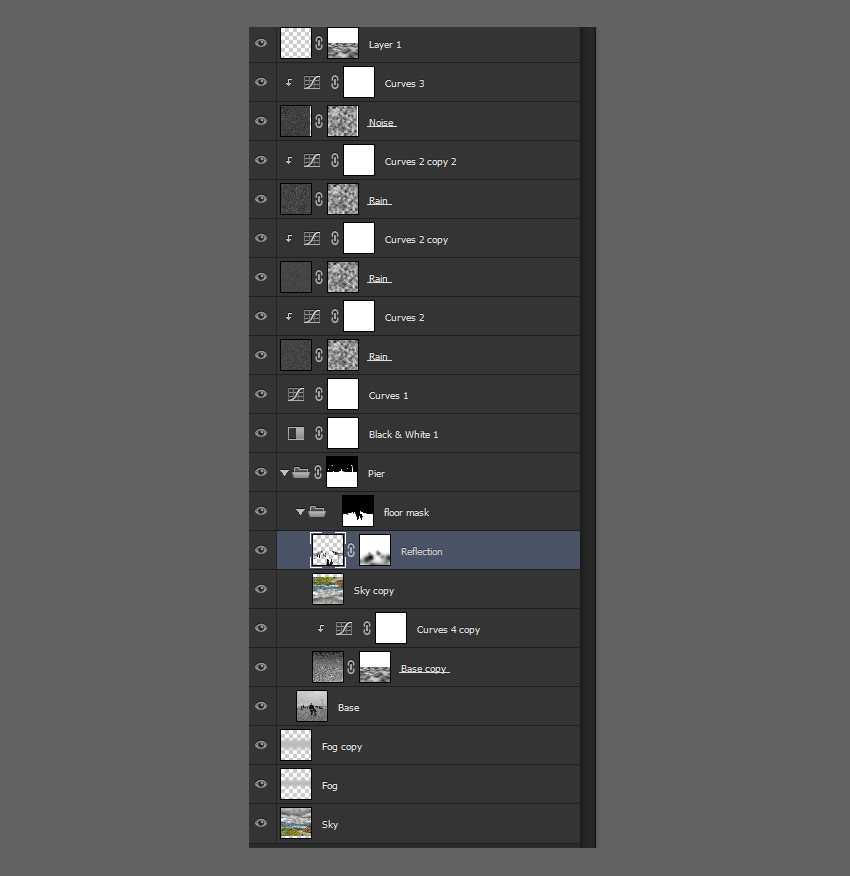
Task: Click clipping arrow on Curves 4 copy
Action: pyautogui.click(x=321, y=629)
